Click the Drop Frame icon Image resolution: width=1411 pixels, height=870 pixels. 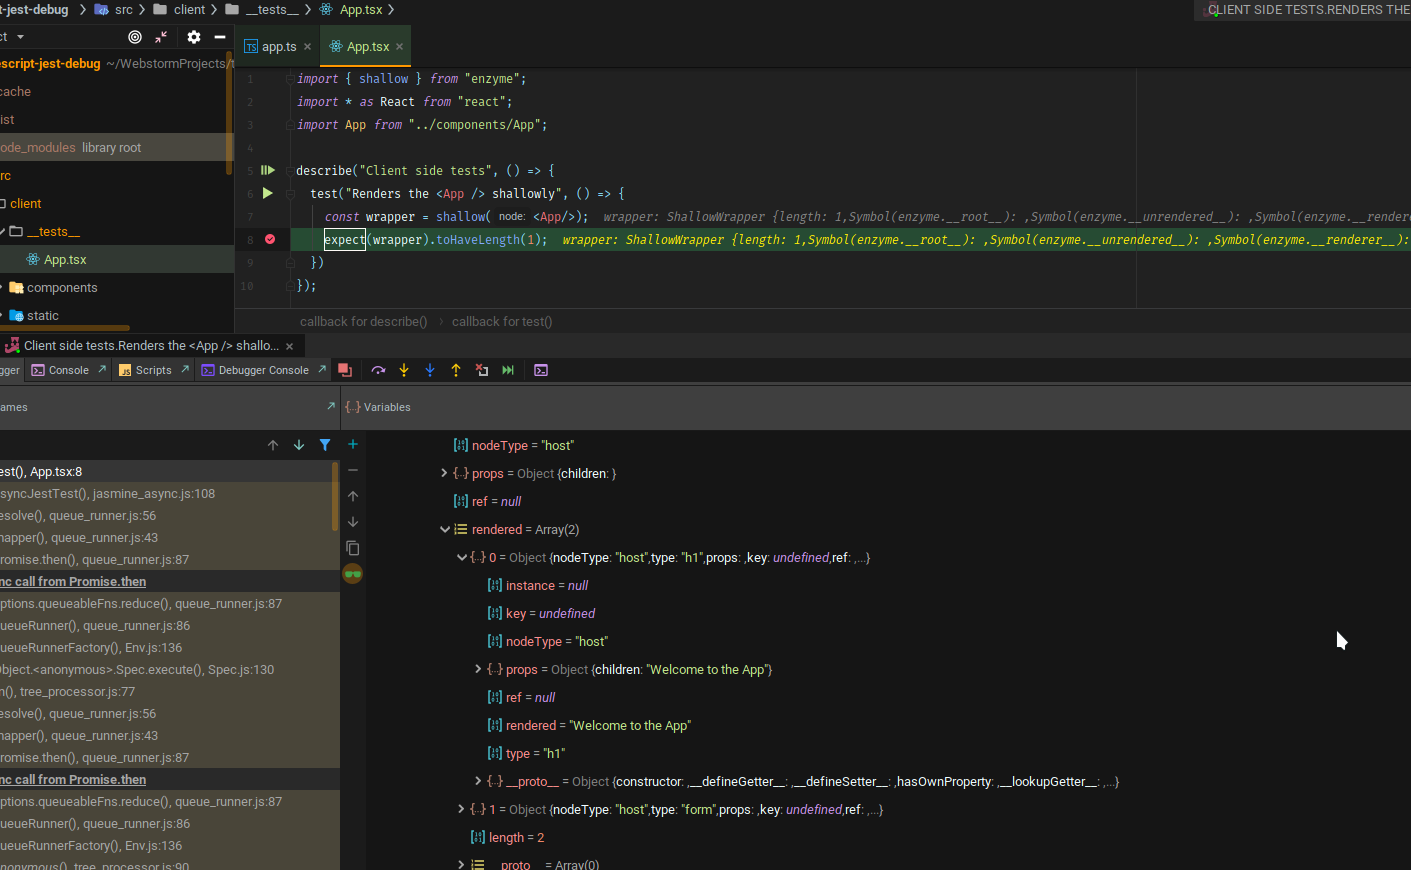(481, 370)
